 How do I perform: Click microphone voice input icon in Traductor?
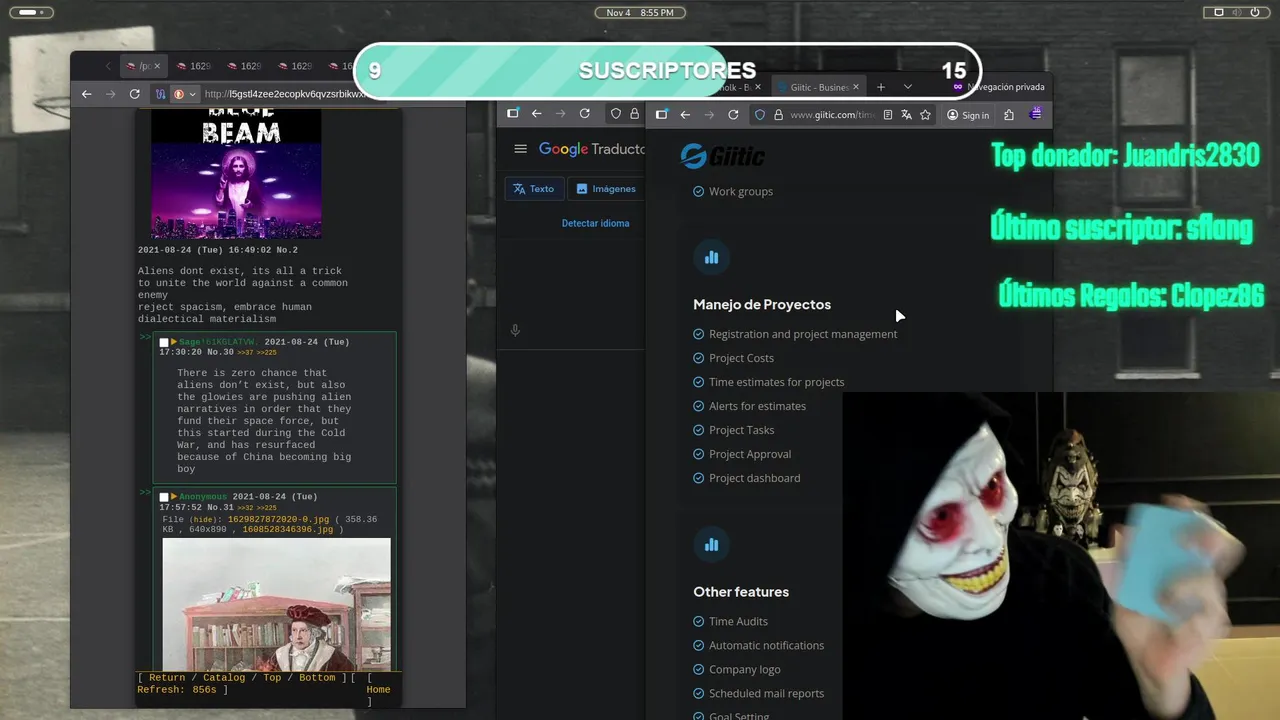515,330
